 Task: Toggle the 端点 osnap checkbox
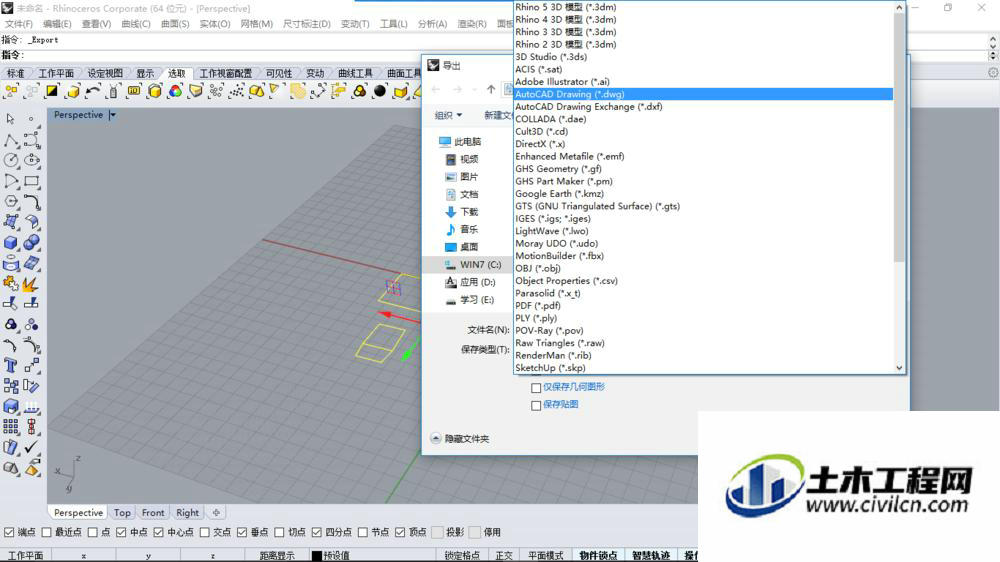(9, 532)
